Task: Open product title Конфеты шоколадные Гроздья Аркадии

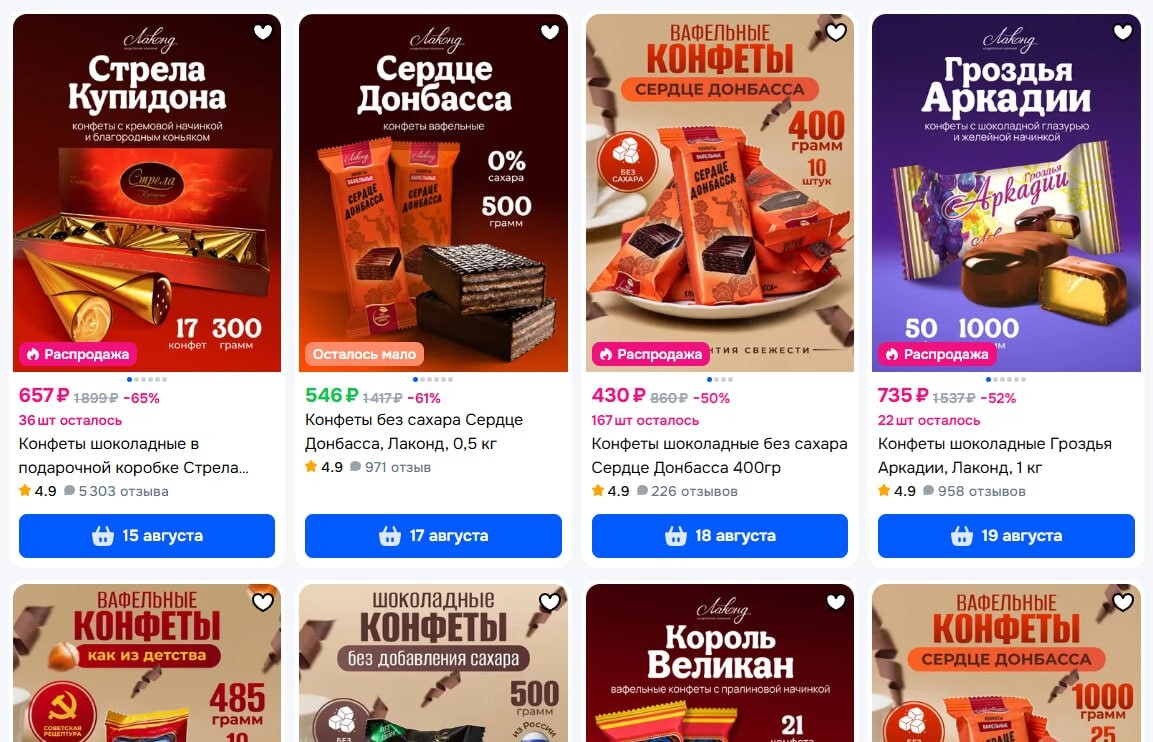Action: point(995,455)
